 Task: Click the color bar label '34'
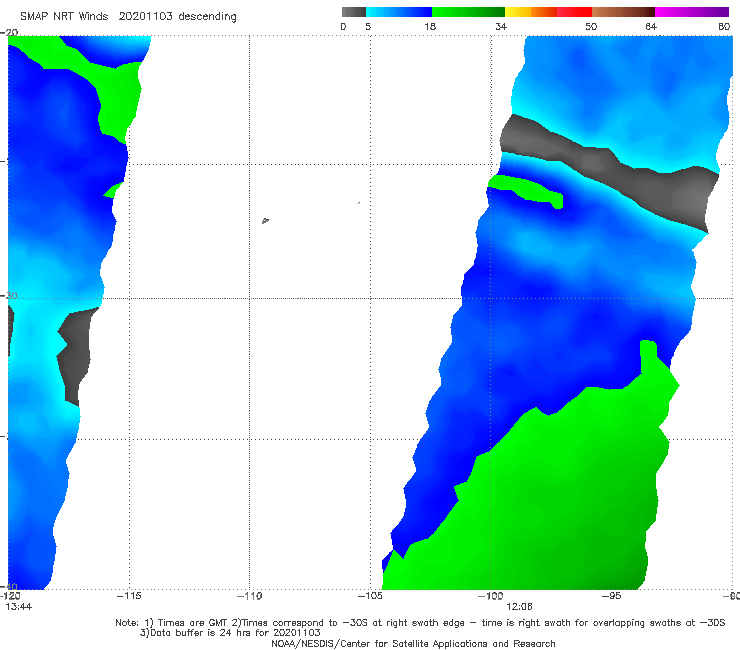point(501,27)
